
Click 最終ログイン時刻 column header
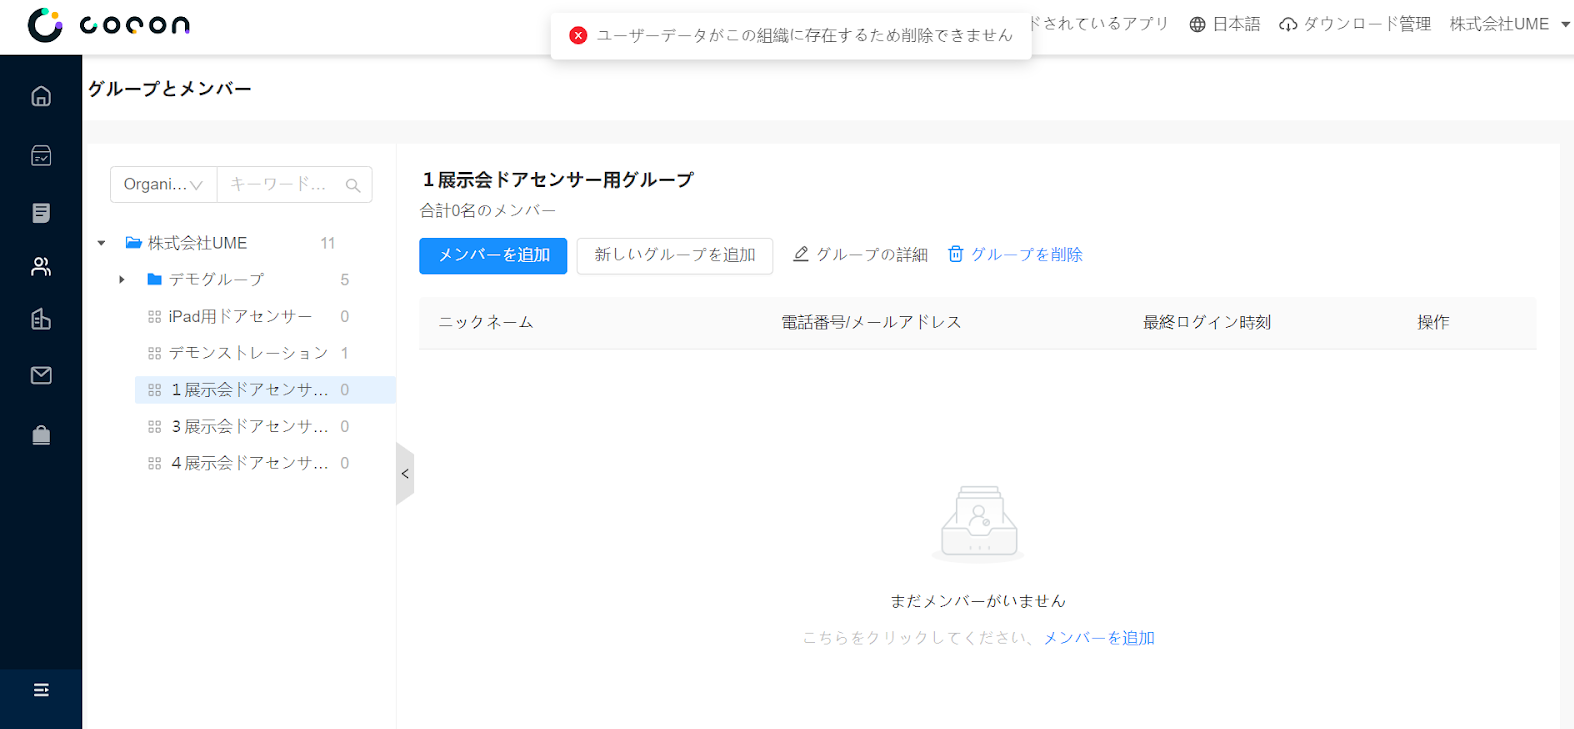click(1207, 322)
